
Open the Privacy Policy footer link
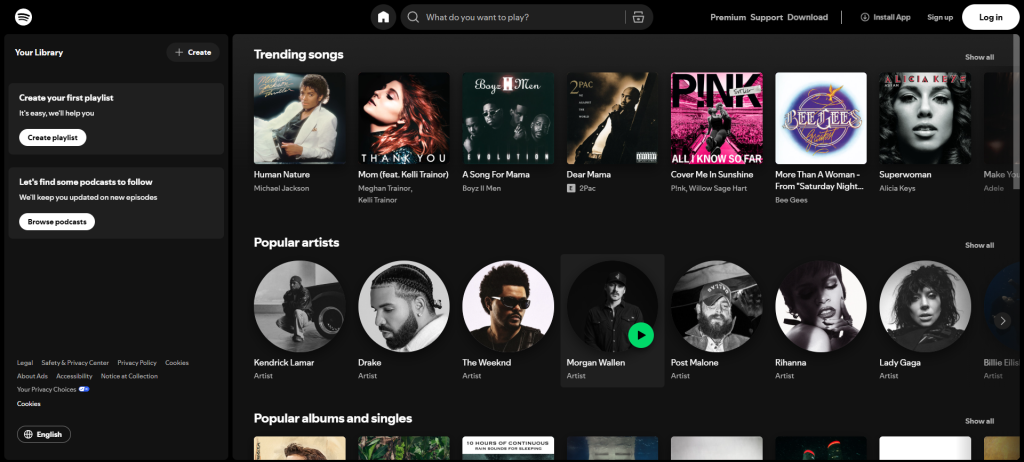(x=137, y=363)
